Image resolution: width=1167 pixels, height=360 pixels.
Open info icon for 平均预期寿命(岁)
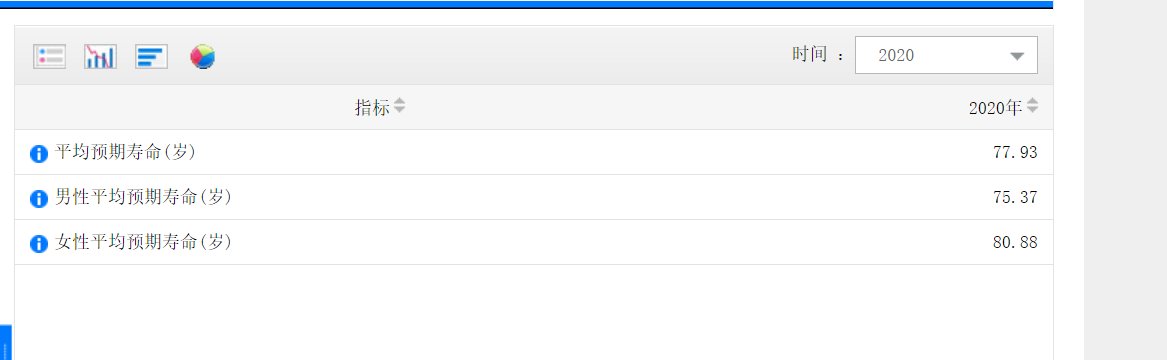click(x=39, y=154)
